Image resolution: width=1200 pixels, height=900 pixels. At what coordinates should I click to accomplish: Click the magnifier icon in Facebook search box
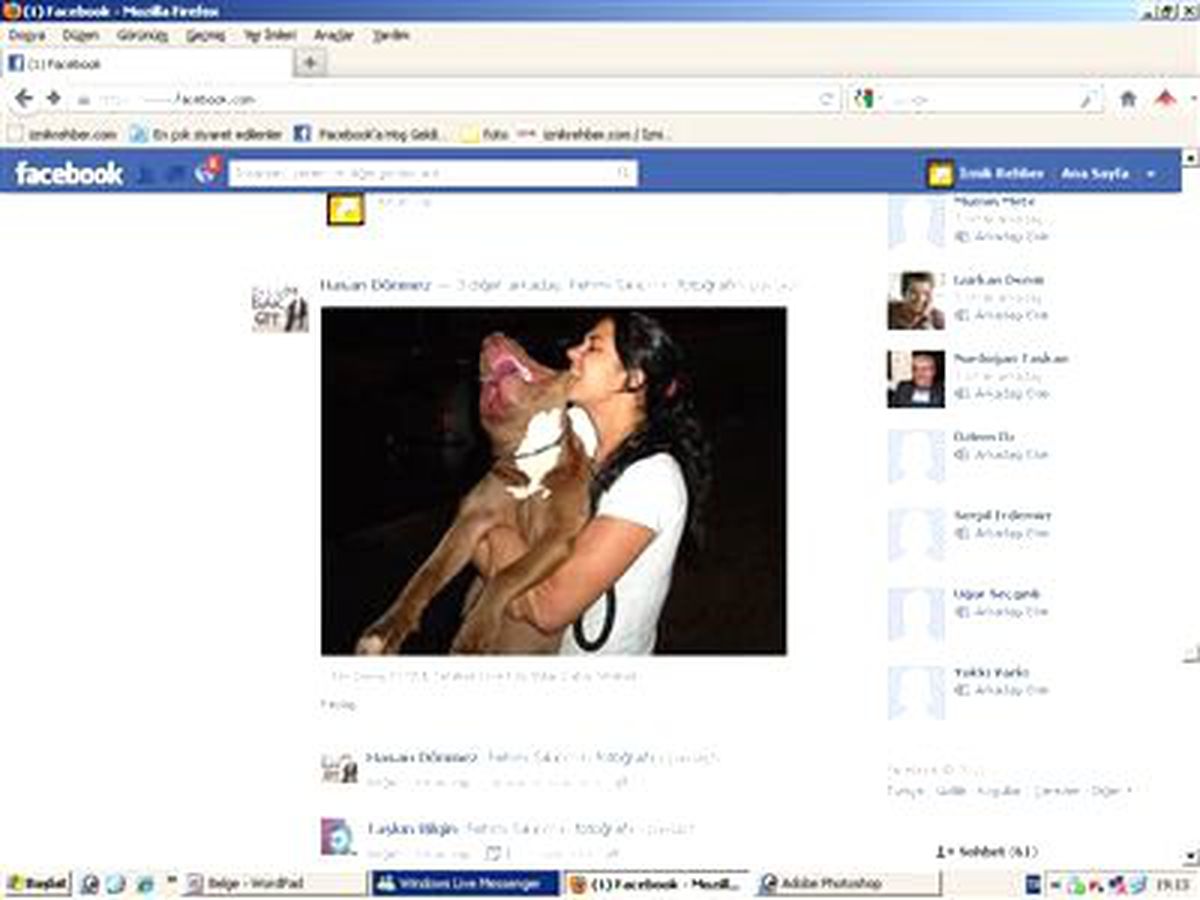point(623,173)
